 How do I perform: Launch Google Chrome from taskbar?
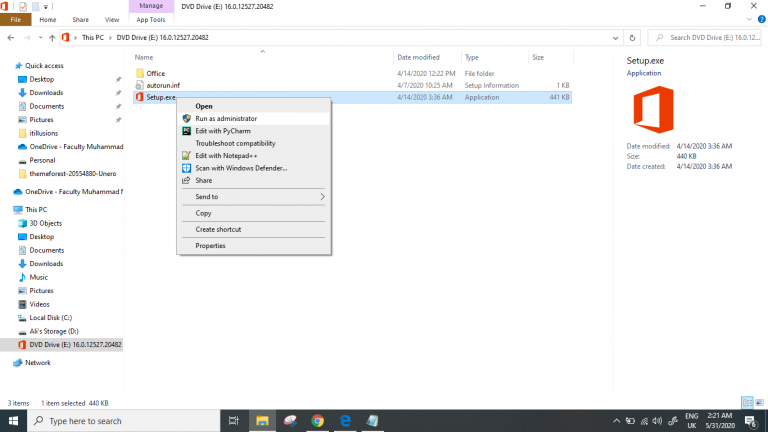point(317,421)
